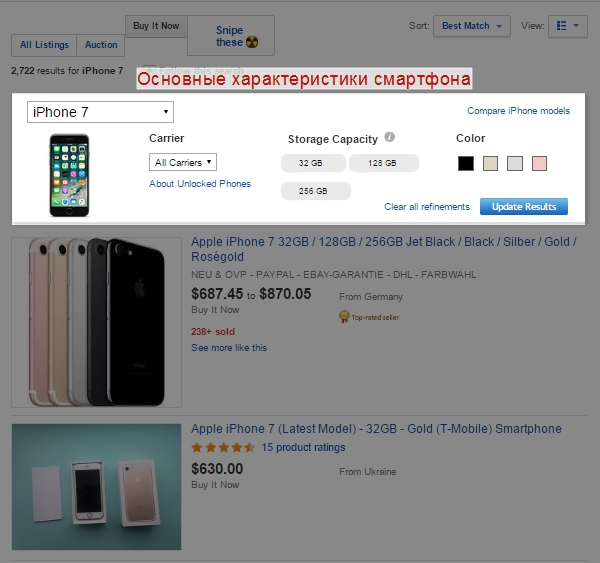Switch to the All Listings tab
This screenshot has height=563, width=600.
coord(45,45)
